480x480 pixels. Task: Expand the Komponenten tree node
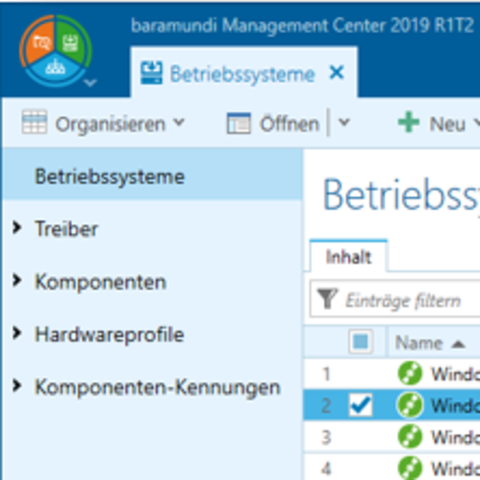(x=16, y=281)
